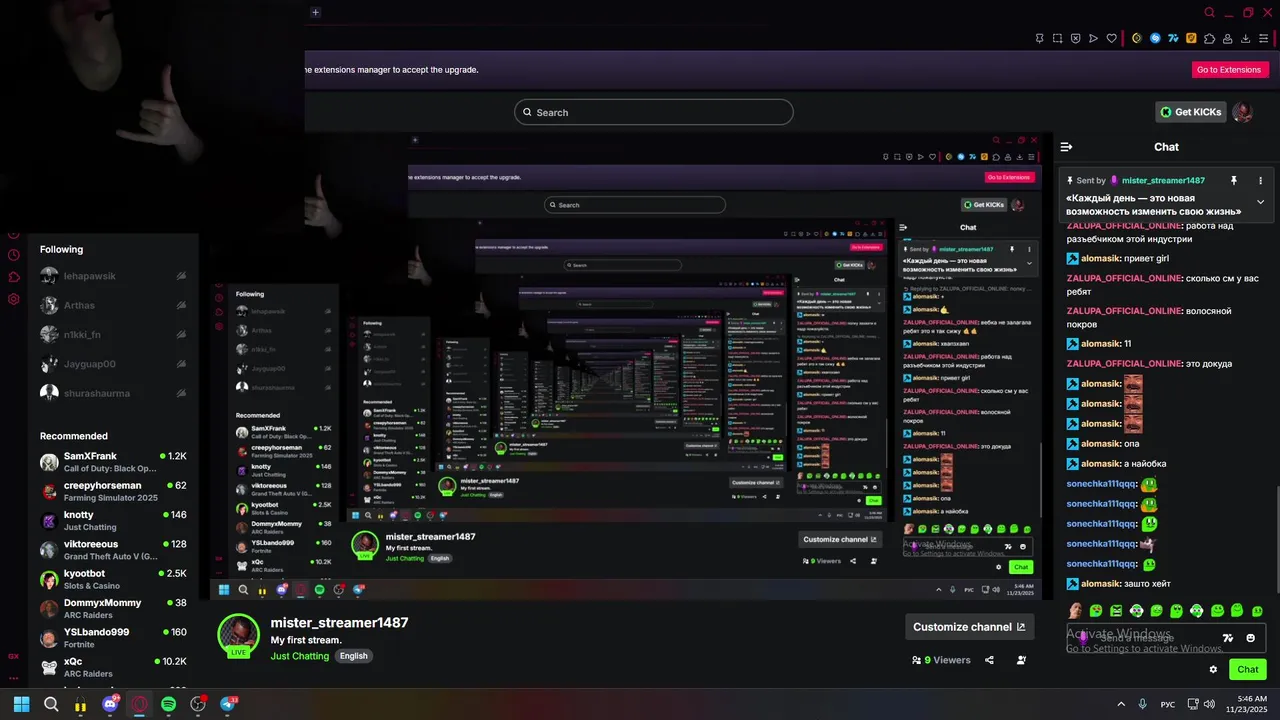This screenshot has height=720, width=1280.
Task: Open Telegram from the taskbar
Action: (227, 704)
